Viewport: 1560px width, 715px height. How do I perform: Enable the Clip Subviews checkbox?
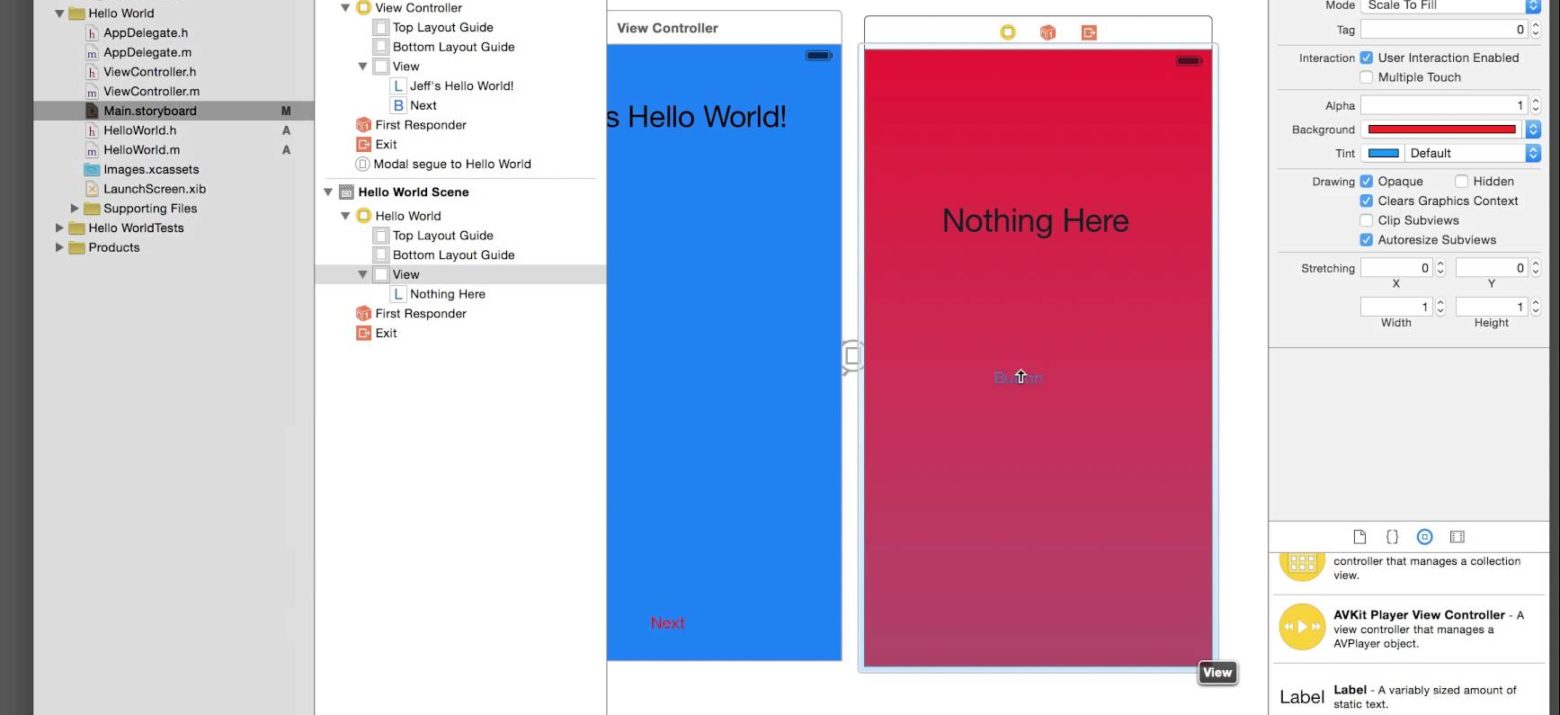click(1366, 220)
